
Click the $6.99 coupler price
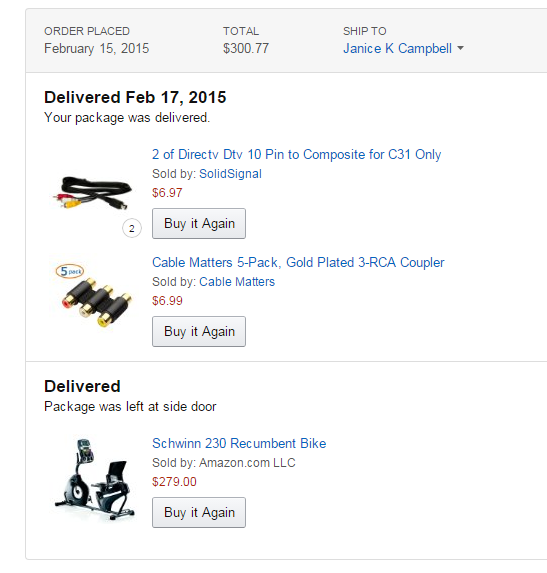pyautogui.click(x=167, y=301)
